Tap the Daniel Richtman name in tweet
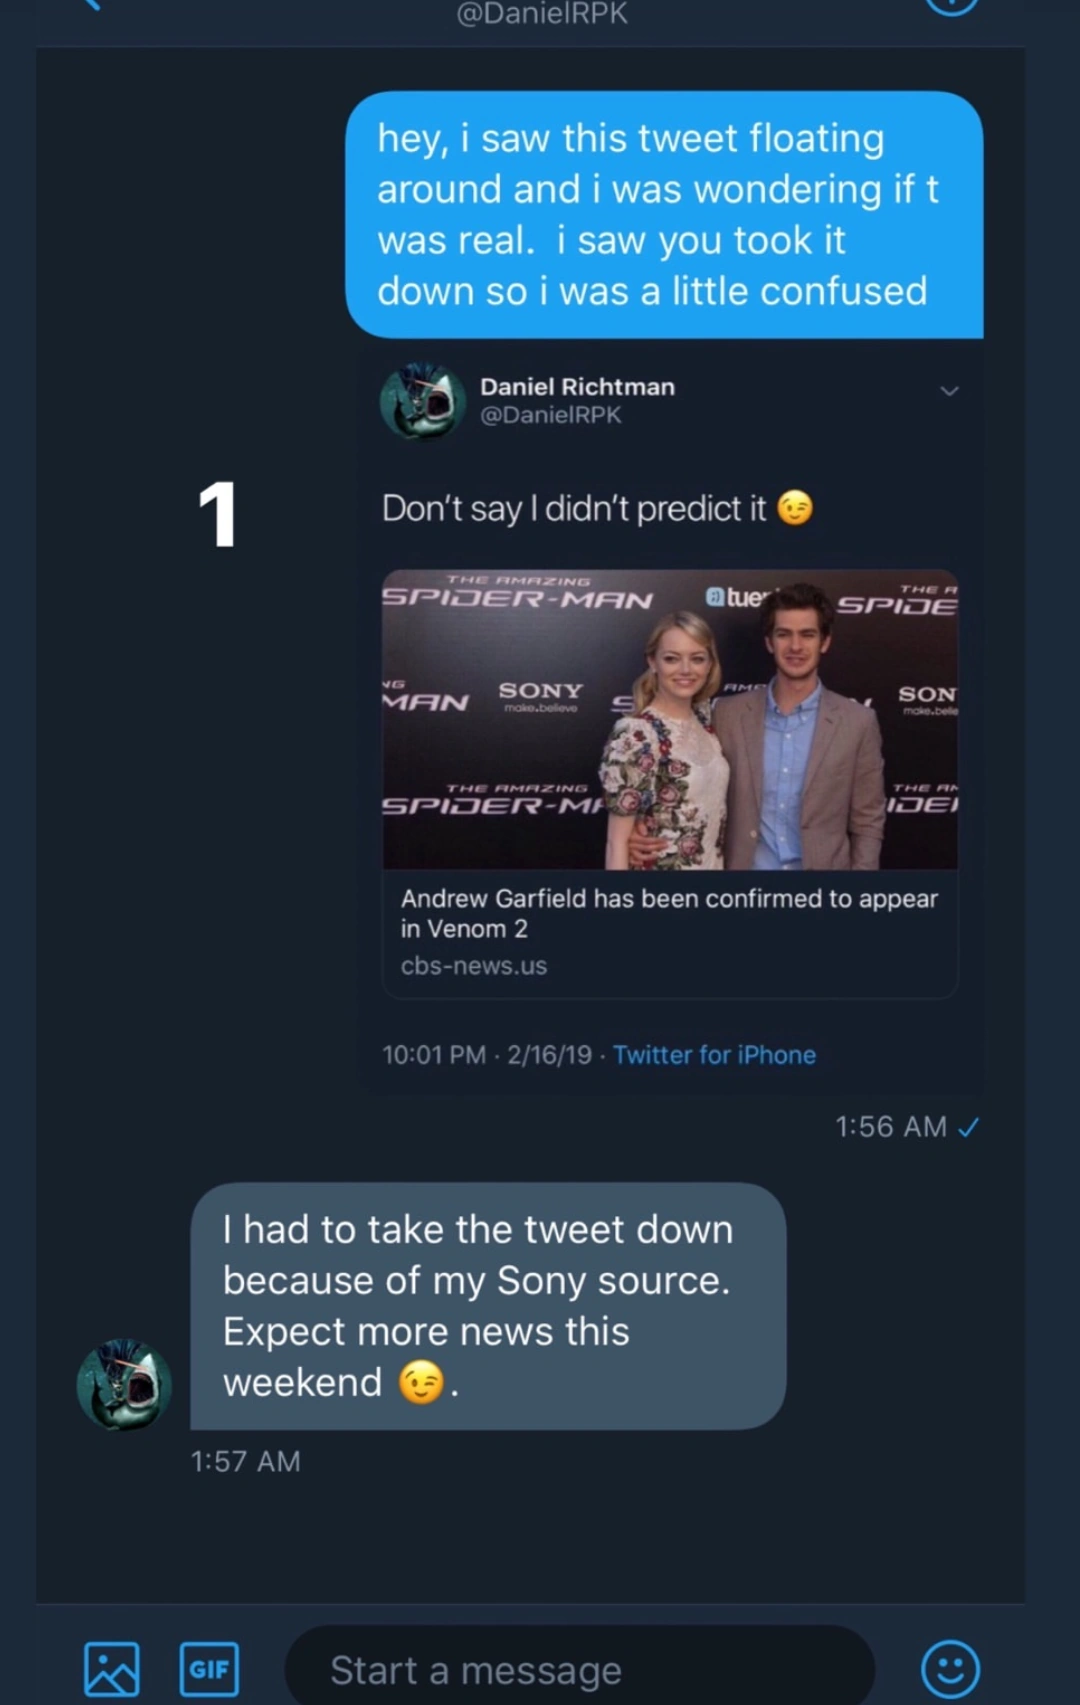This screenshot has width=1080, height=1705. (577, 387)
